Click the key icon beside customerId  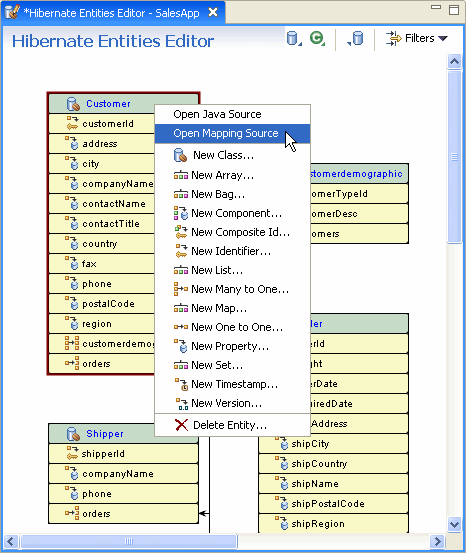click(x=72, y=123)
